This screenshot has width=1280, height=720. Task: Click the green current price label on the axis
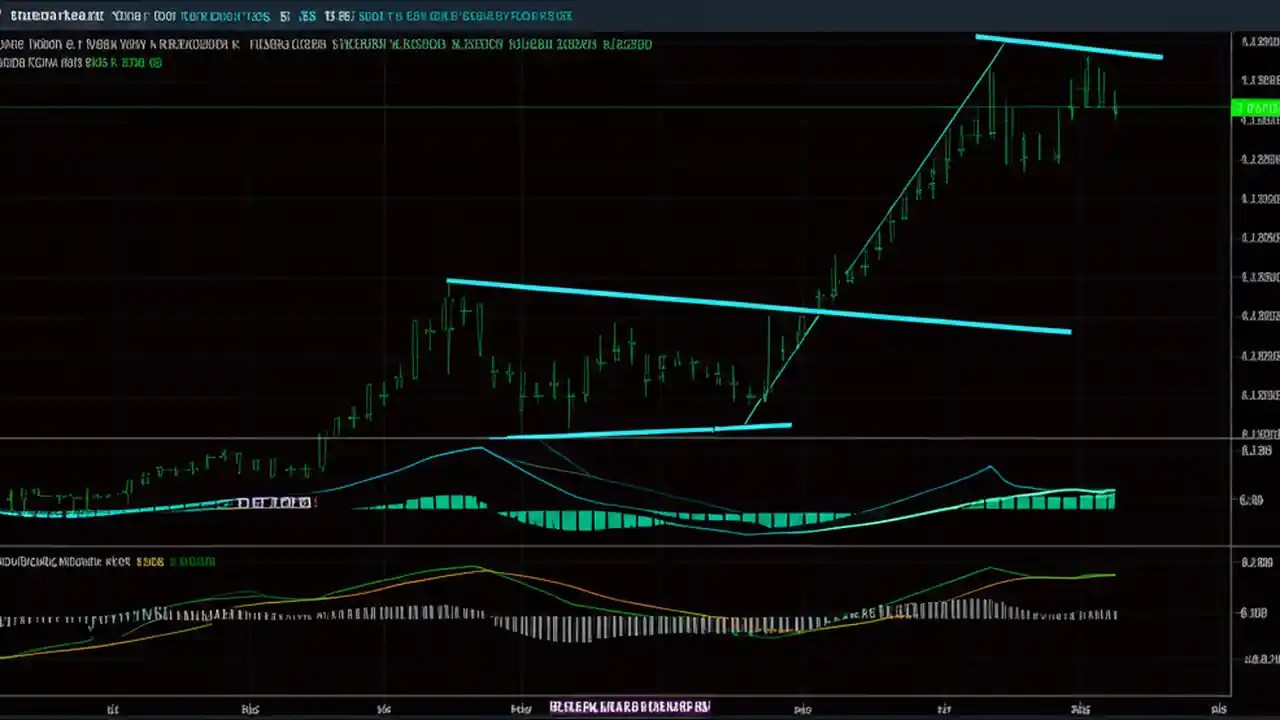point(1253,108)
